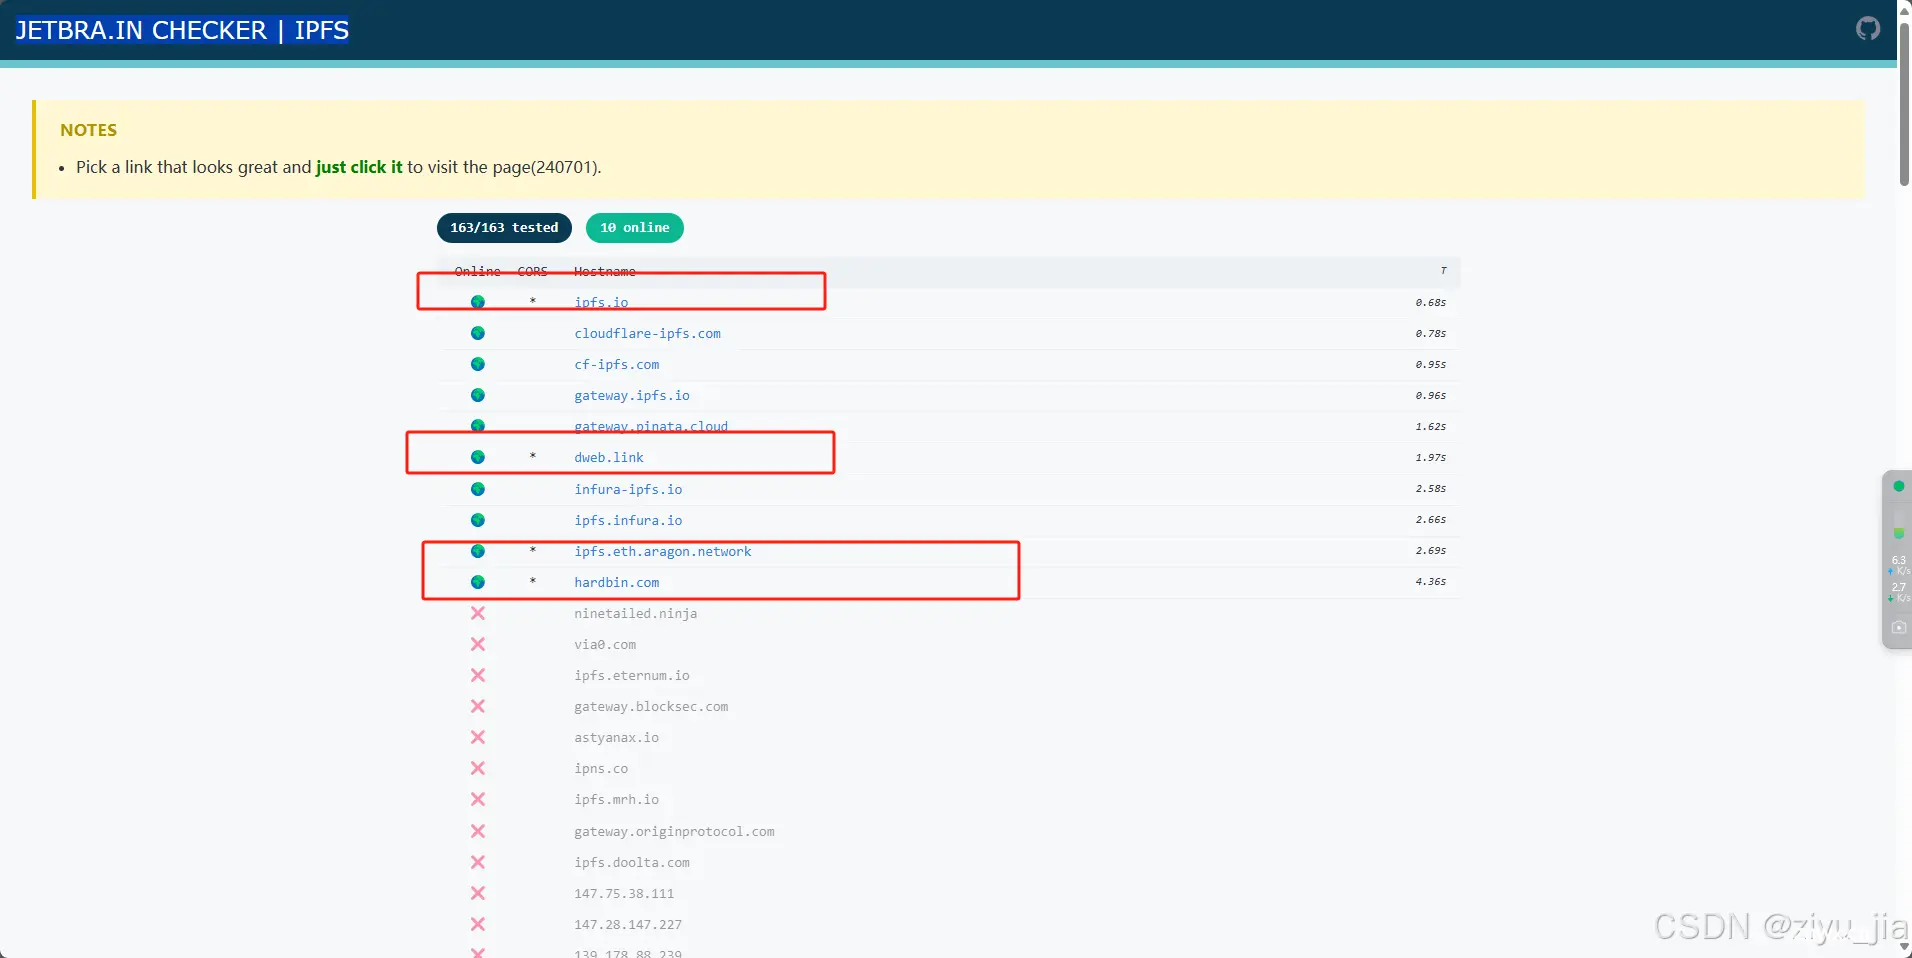1912x958 pixels.
Task: Select the ipfs.mrh.io hostname text
Action: point(616,799)
